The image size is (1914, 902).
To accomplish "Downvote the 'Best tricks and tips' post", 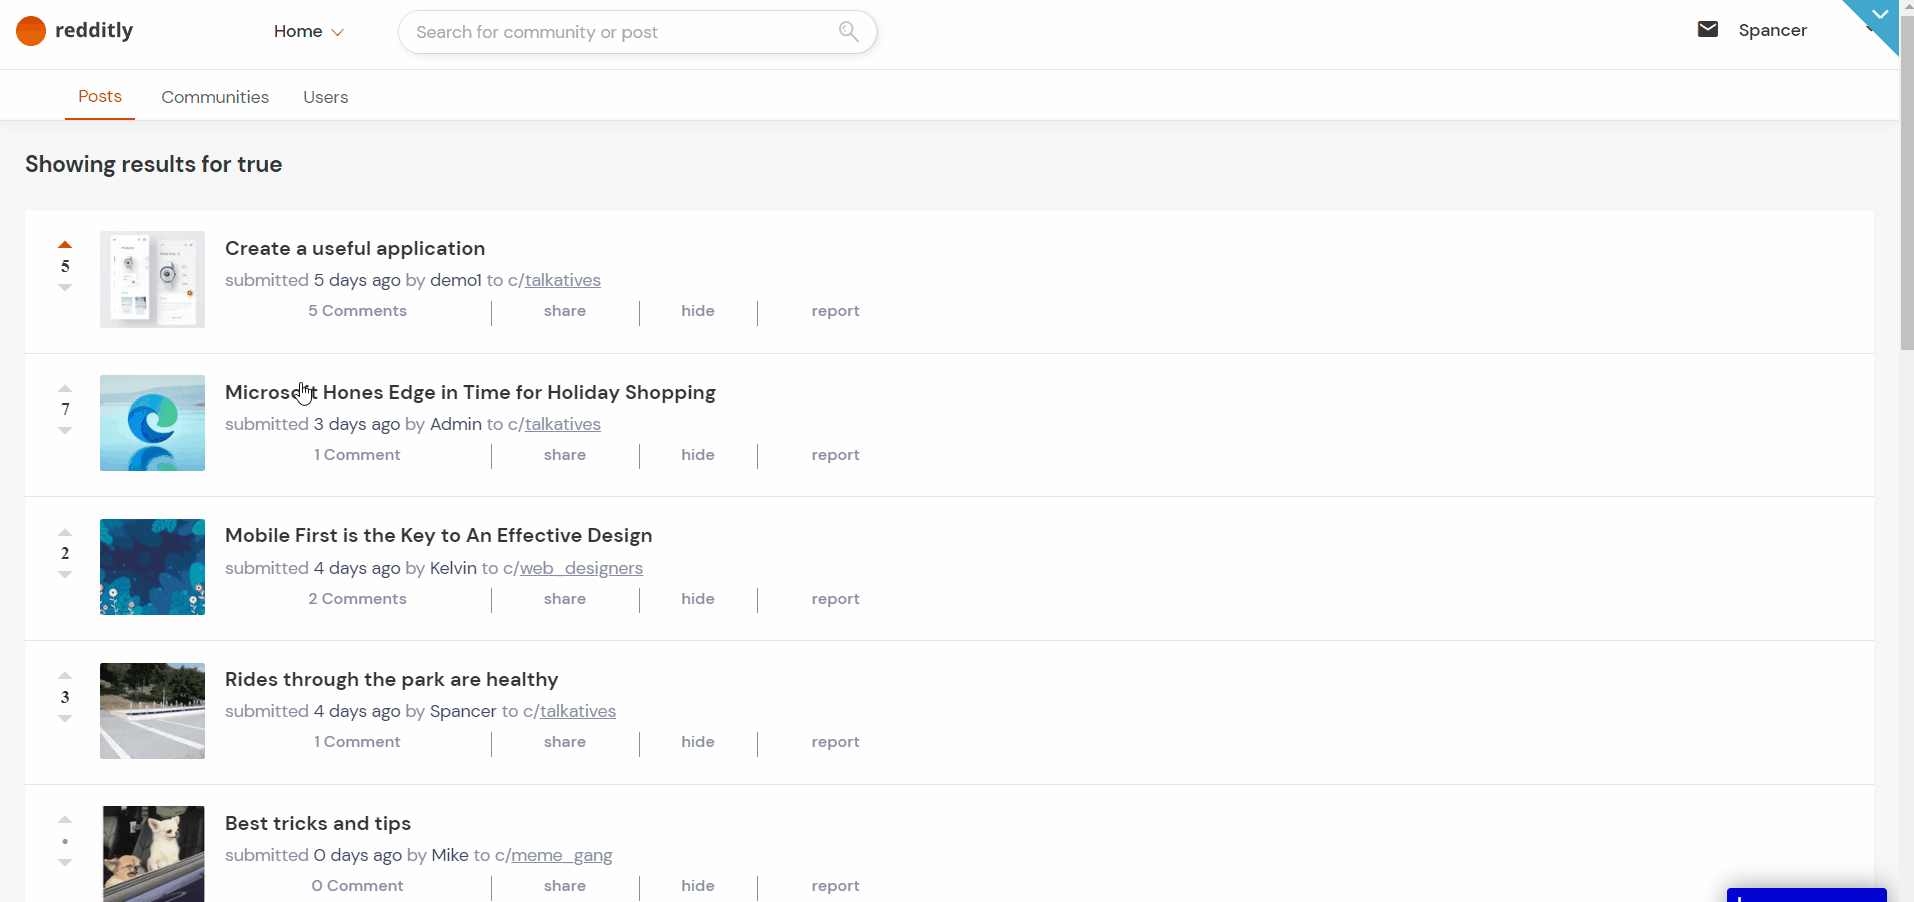I will click(x=65, y=862).
